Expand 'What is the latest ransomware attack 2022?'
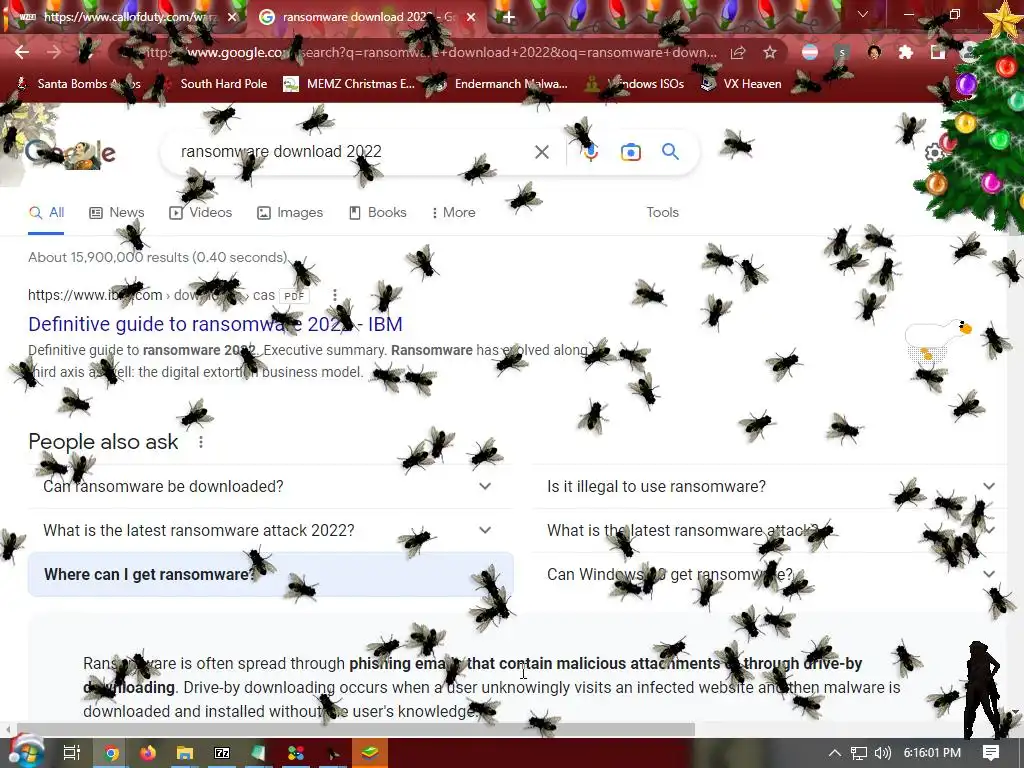 (x=270, y=530)
